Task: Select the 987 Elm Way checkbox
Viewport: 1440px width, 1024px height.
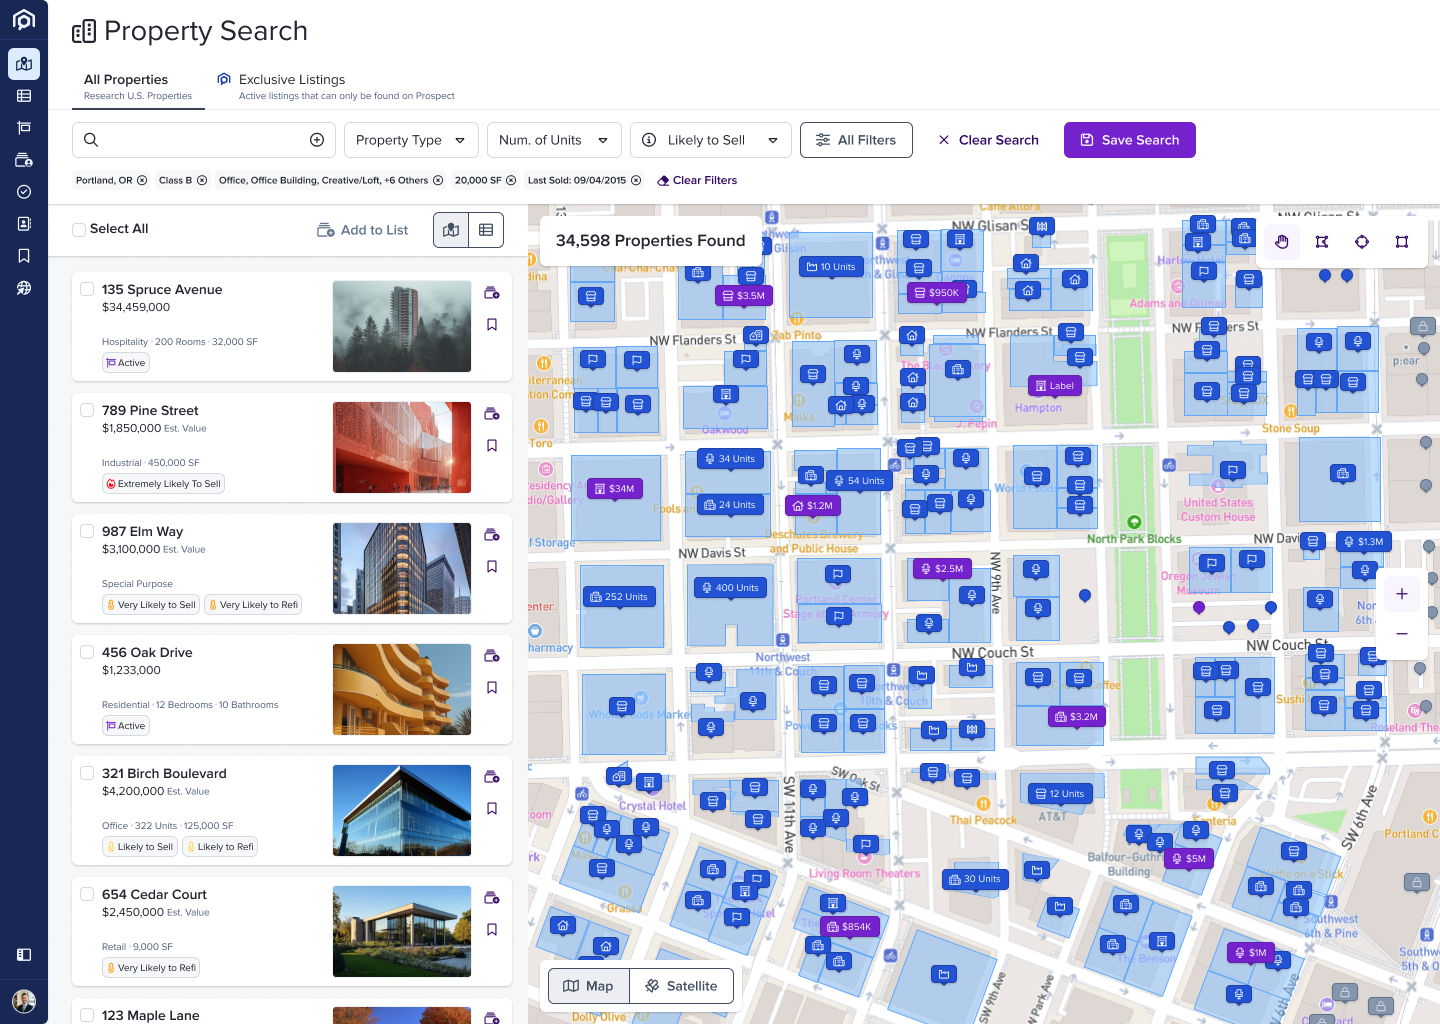Action: pyautogui.click(x=87, y=531)
